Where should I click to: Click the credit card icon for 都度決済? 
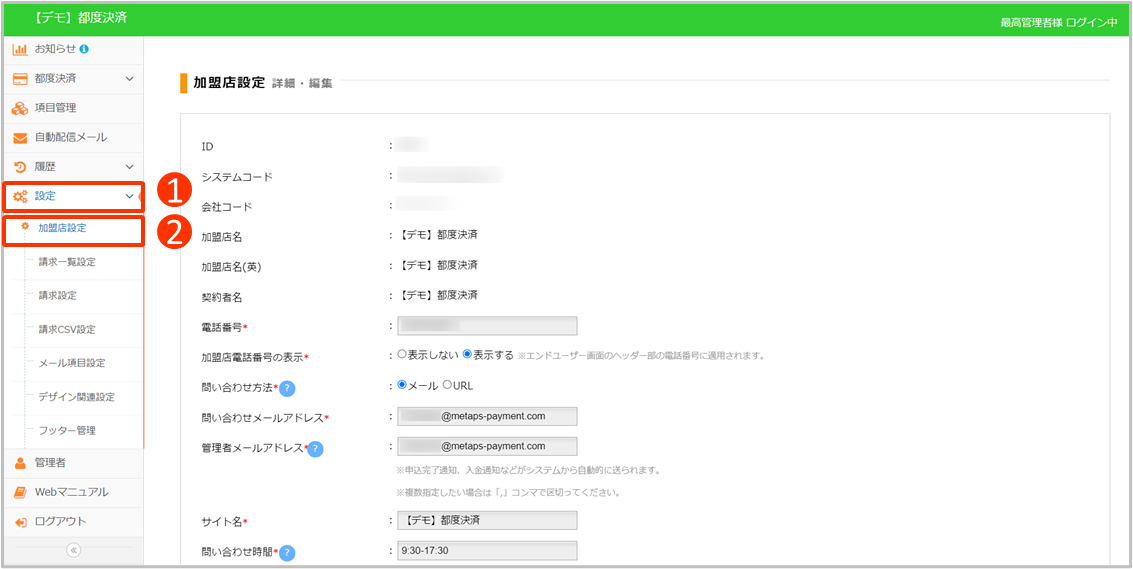pos(20,78)
